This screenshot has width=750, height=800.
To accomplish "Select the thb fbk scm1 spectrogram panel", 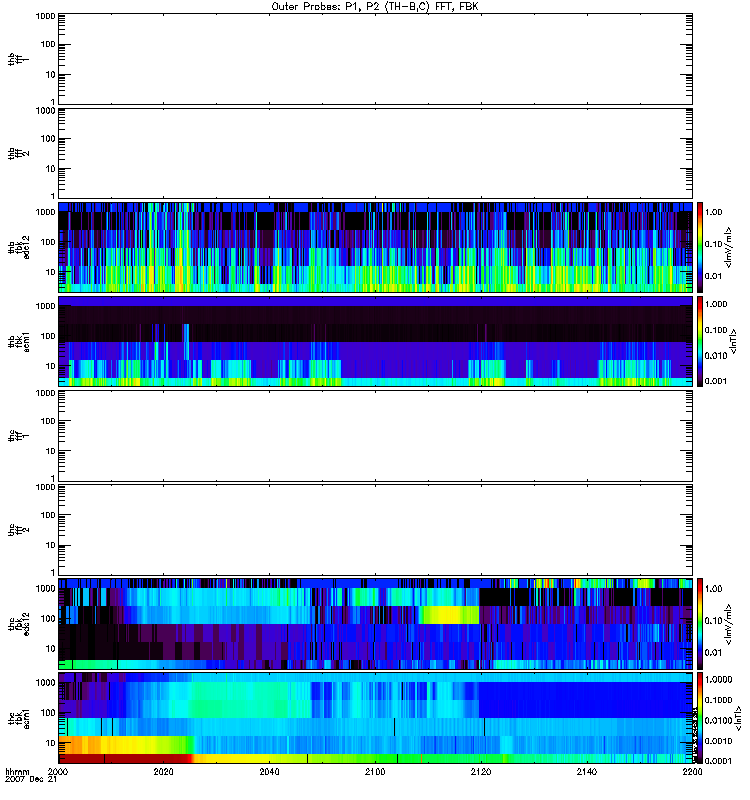I will (x=375, y=341).
